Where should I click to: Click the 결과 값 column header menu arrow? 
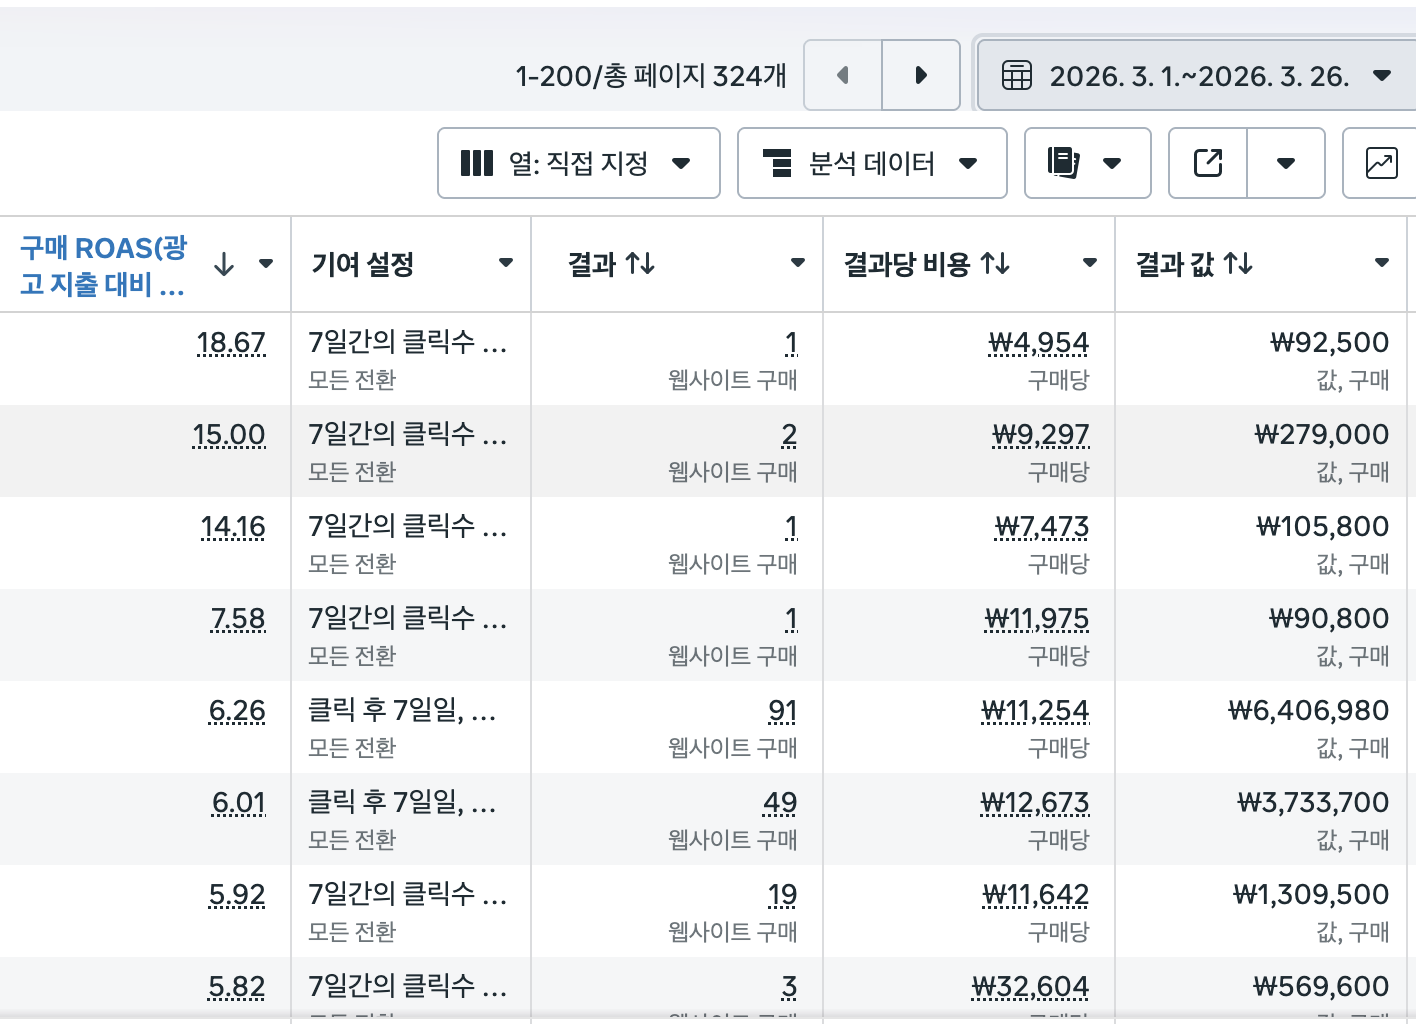1382,263
